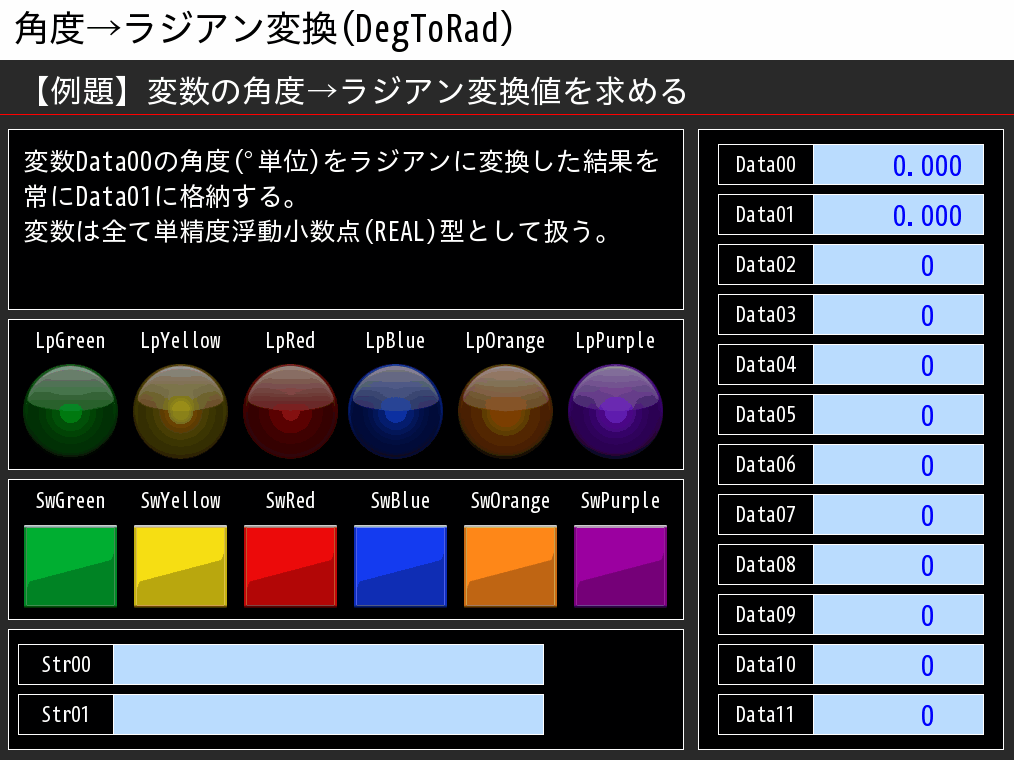Click the Data11 label
The image size is (1014, 760).
(x=766, y=715)
